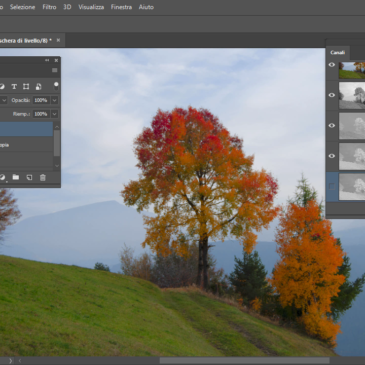Image resolution: width=365 pixels, height=365 pixels.
Task: Click the layers list scroll-up arrow
Action: coord(57,127)
